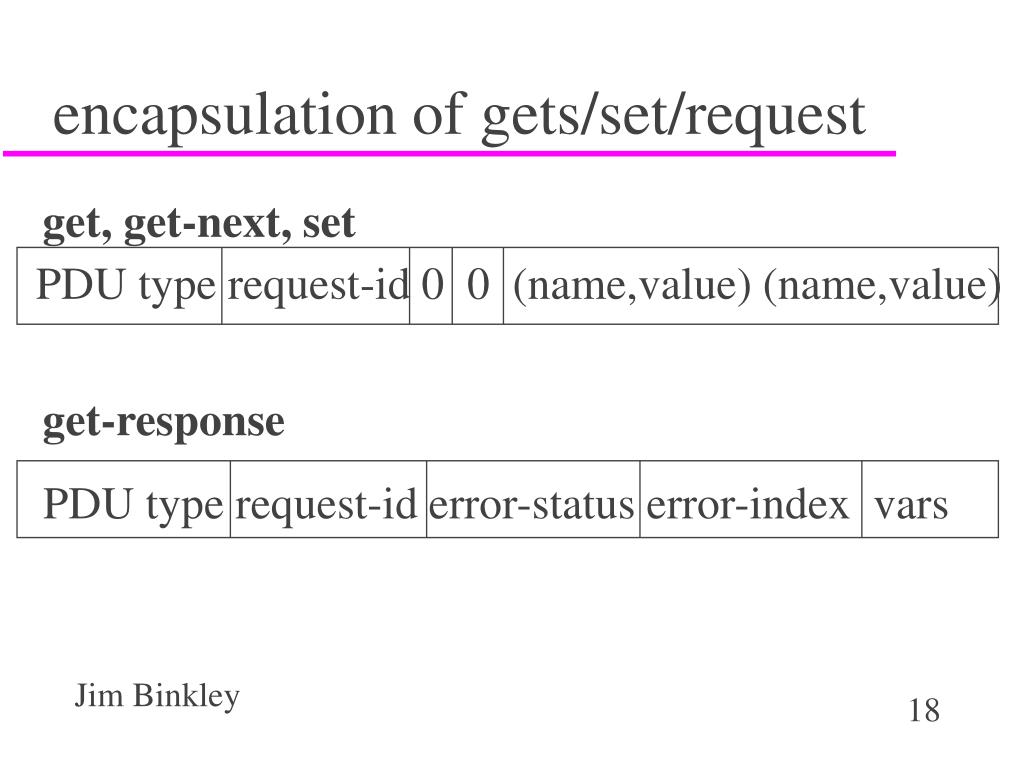1024x768 pixels.
Task: Select the 'error-index' cell
Action: tap(751, 500)
